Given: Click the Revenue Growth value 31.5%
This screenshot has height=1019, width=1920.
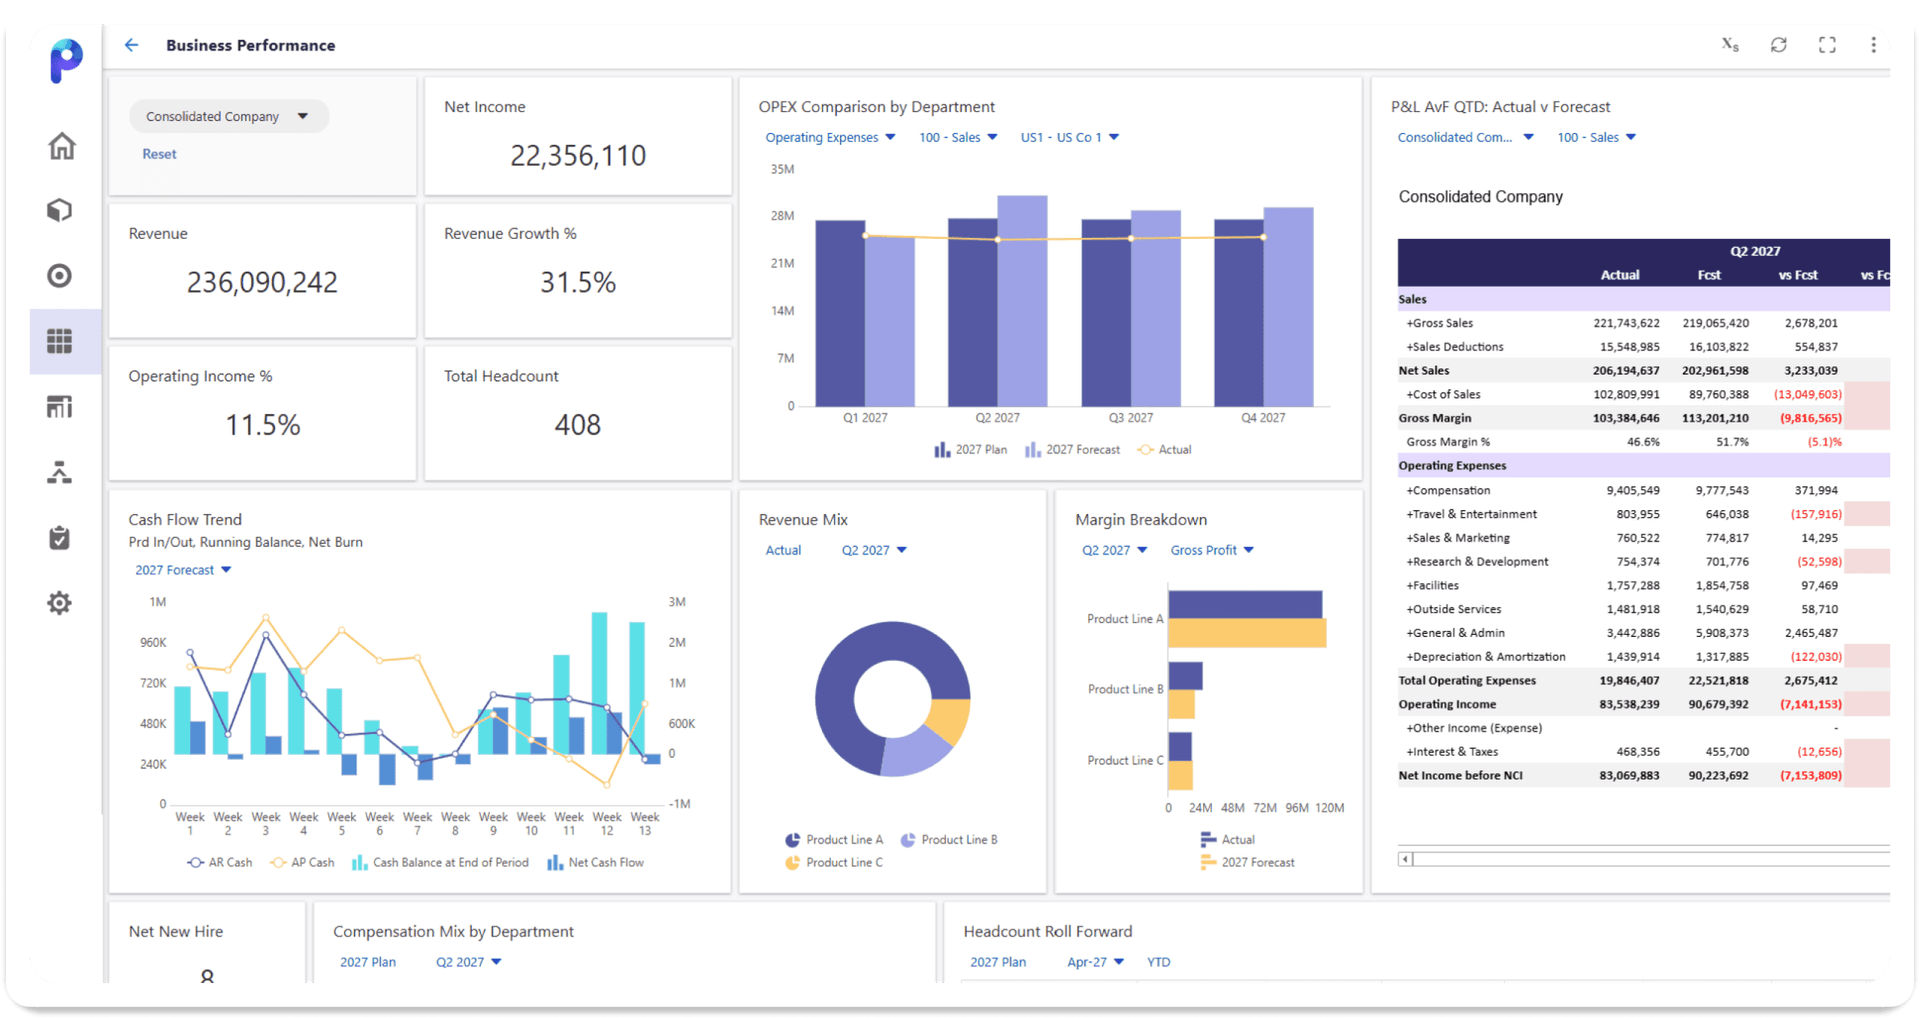Looking at the screenshot, I should [x=578, y=282].
